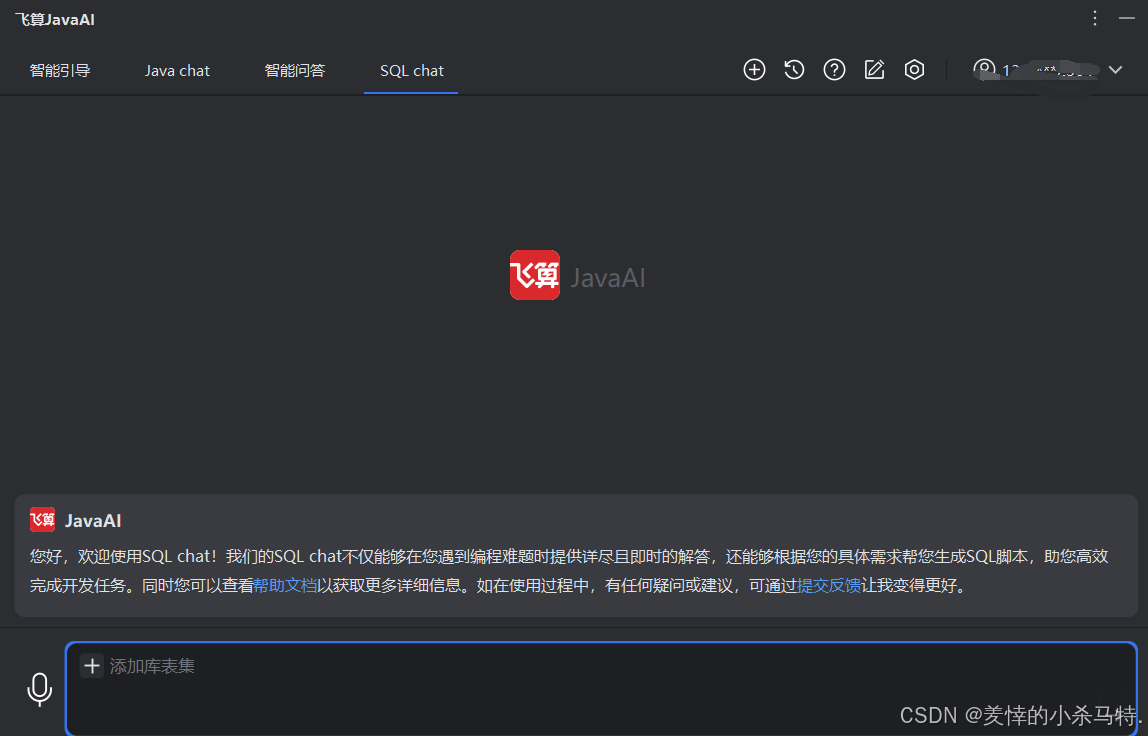Expand the account dropdown chevron
Image resolution: width=1148 pixels, height=736 pixels.
(x=1115, y=70)
